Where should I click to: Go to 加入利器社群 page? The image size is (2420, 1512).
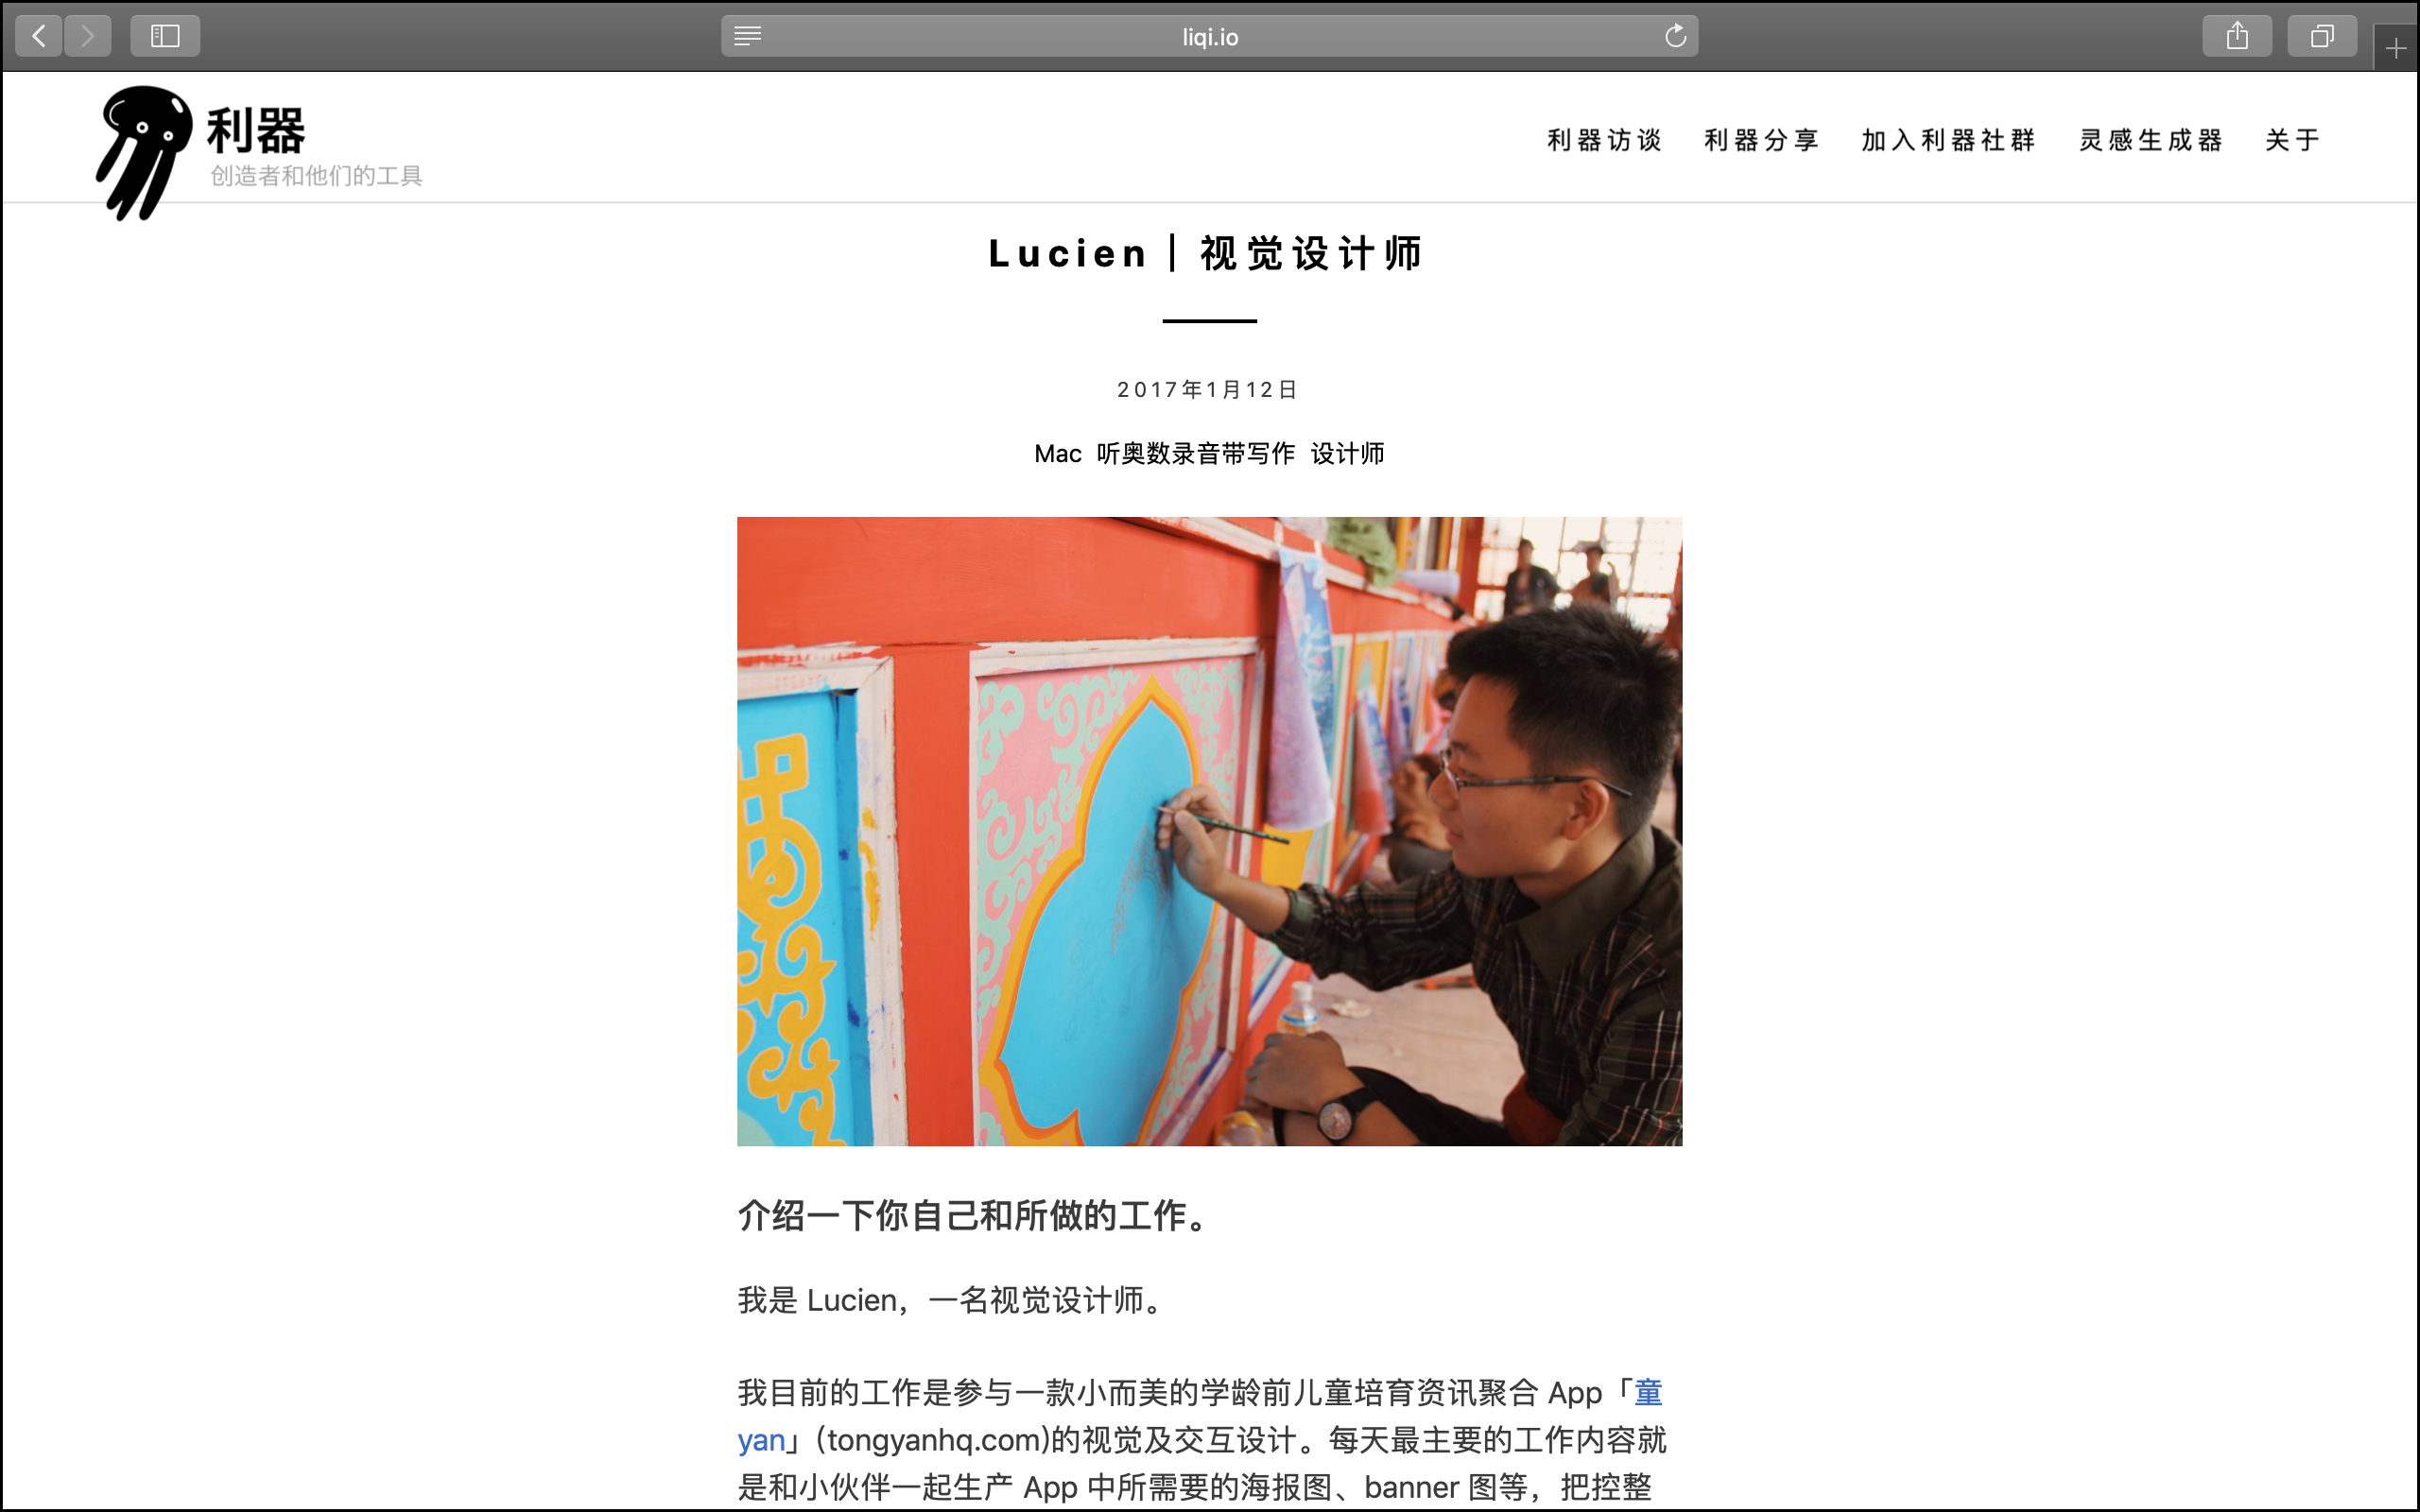1948,140
